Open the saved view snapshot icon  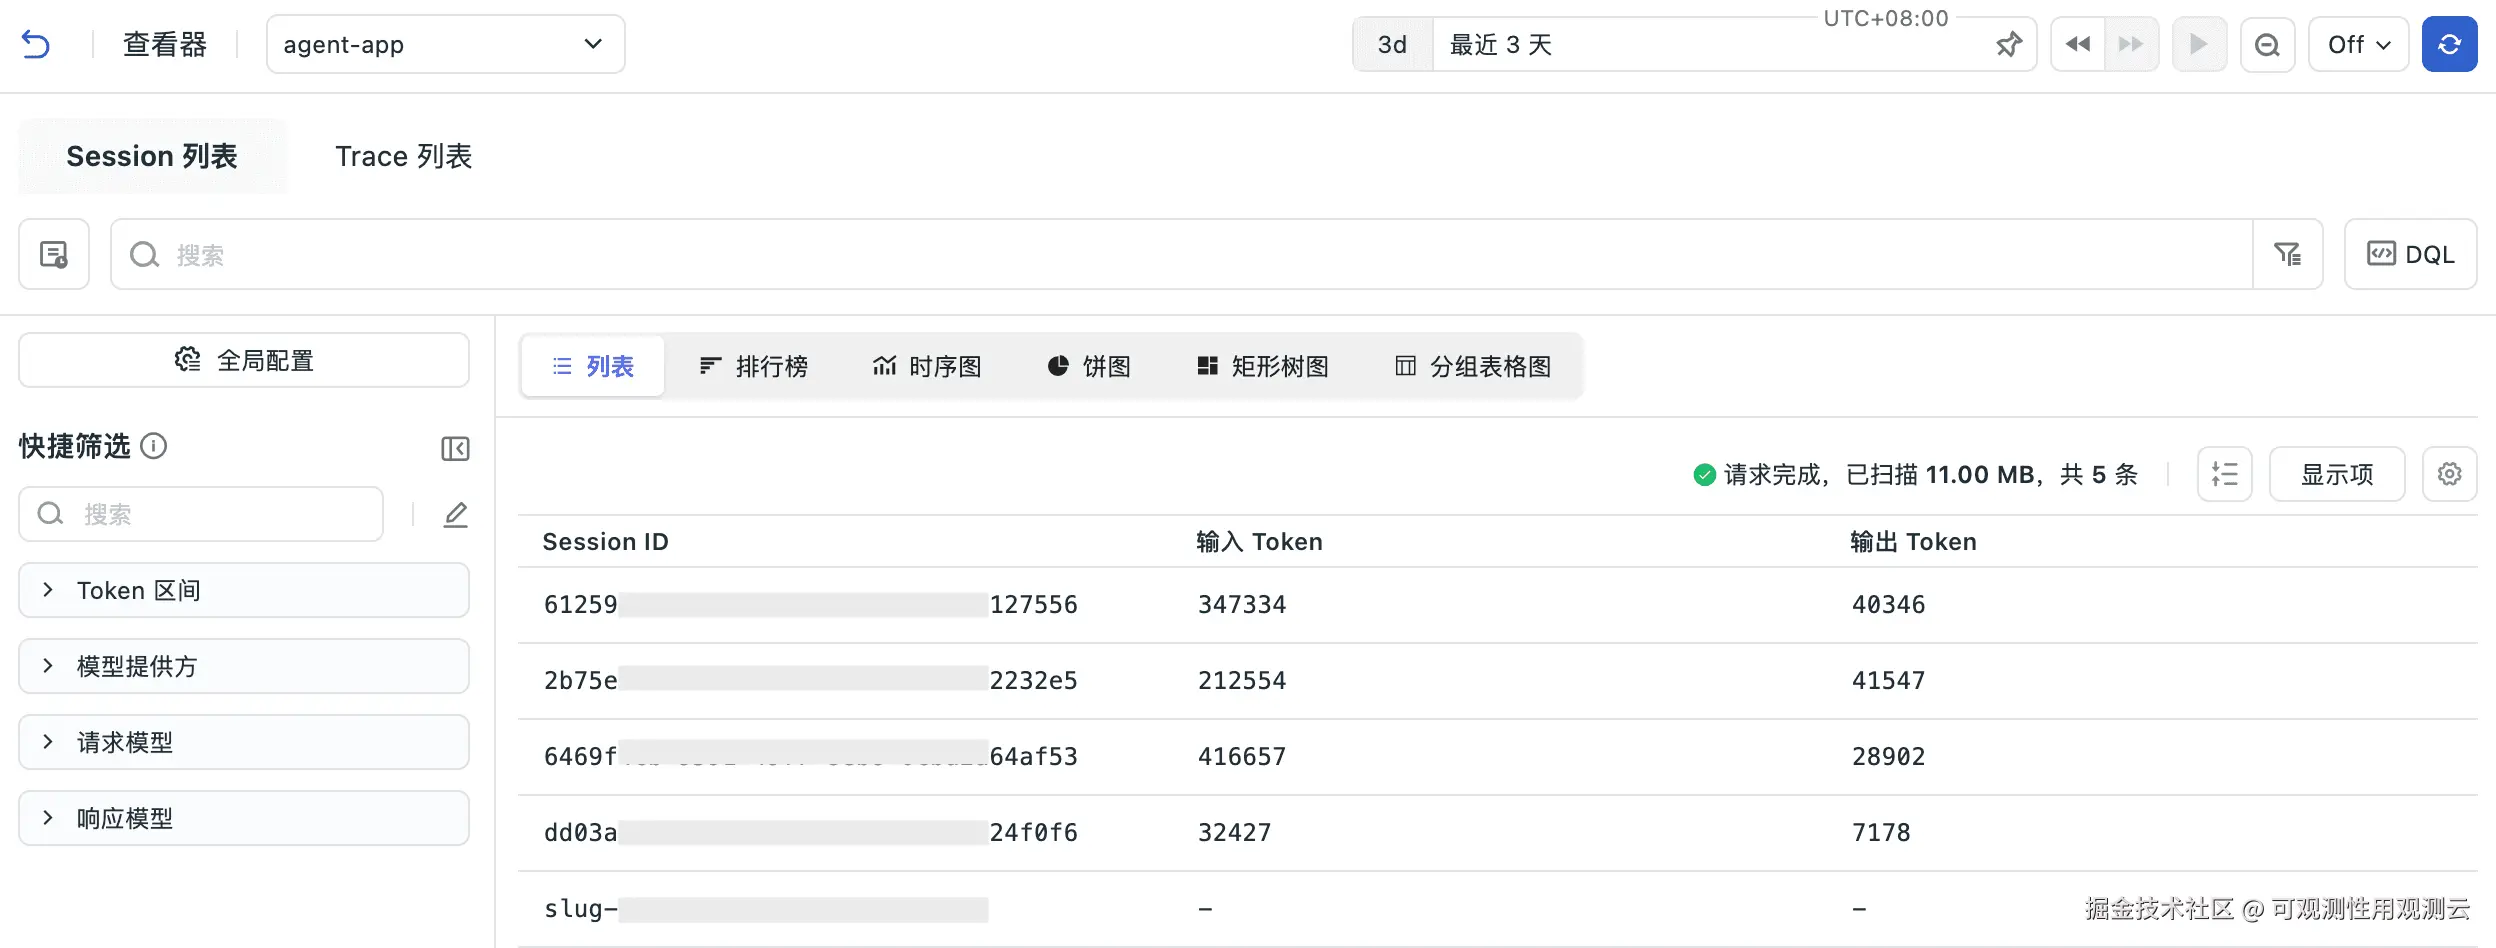point(54,255)
